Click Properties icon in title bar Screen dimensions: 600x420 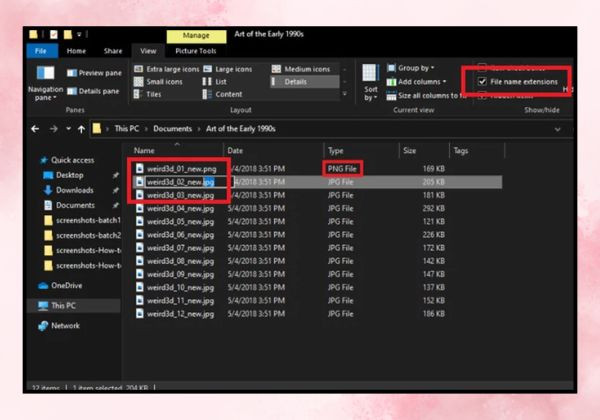pyautogui.click(x=54, y=34)
